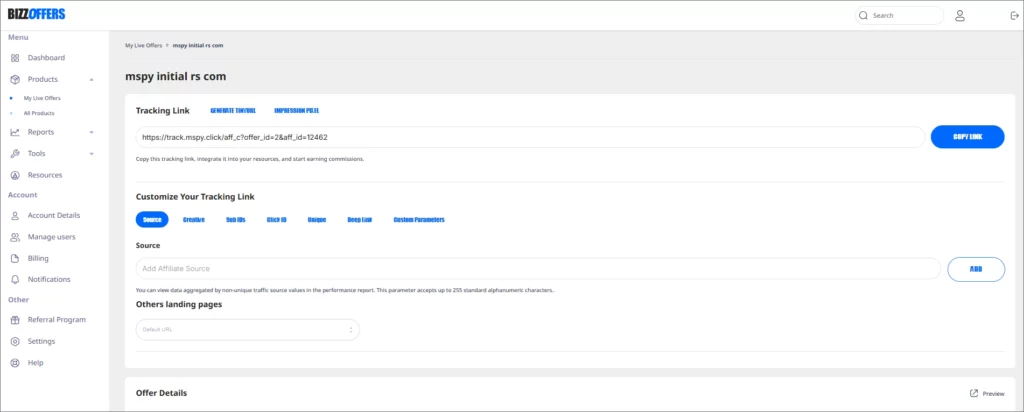Open Help in the sidebar

point(35,363)
